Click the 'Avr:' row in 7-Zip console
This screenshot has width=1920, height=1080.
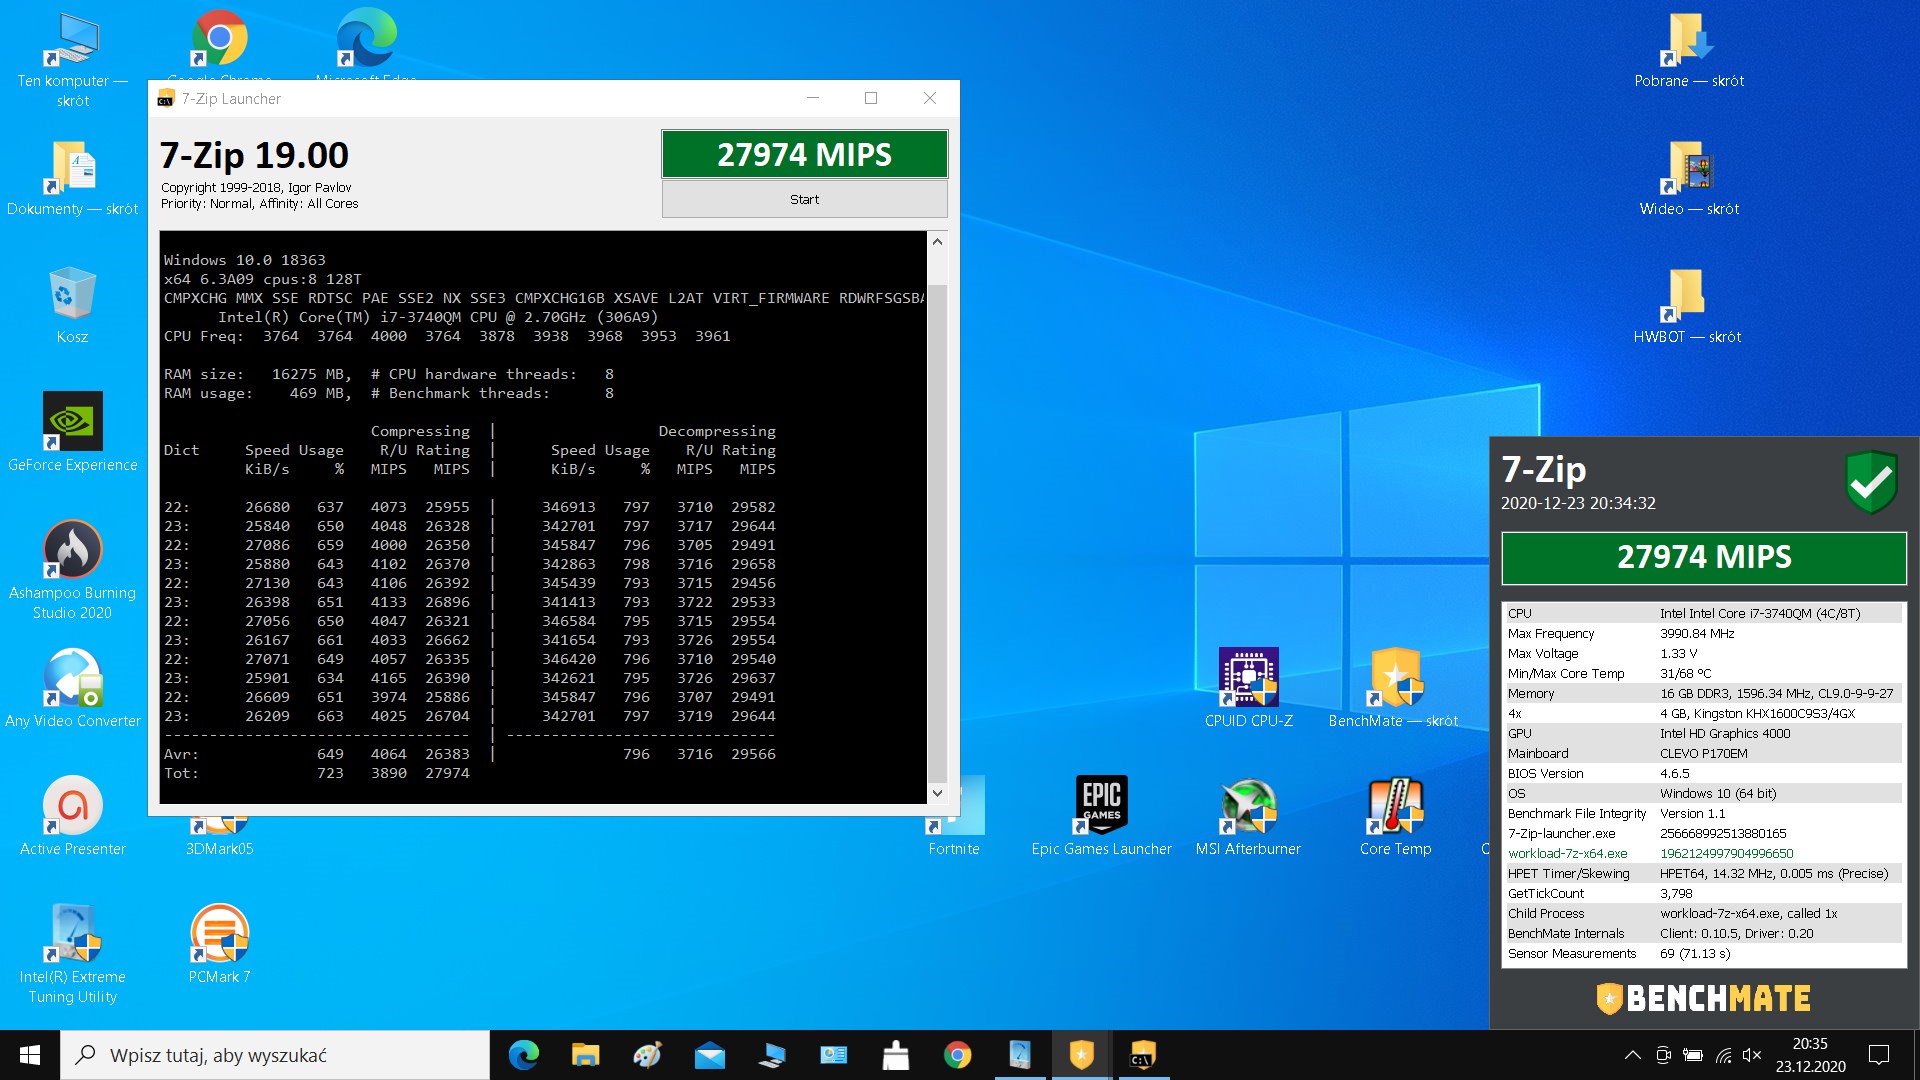tap(470, 754)
